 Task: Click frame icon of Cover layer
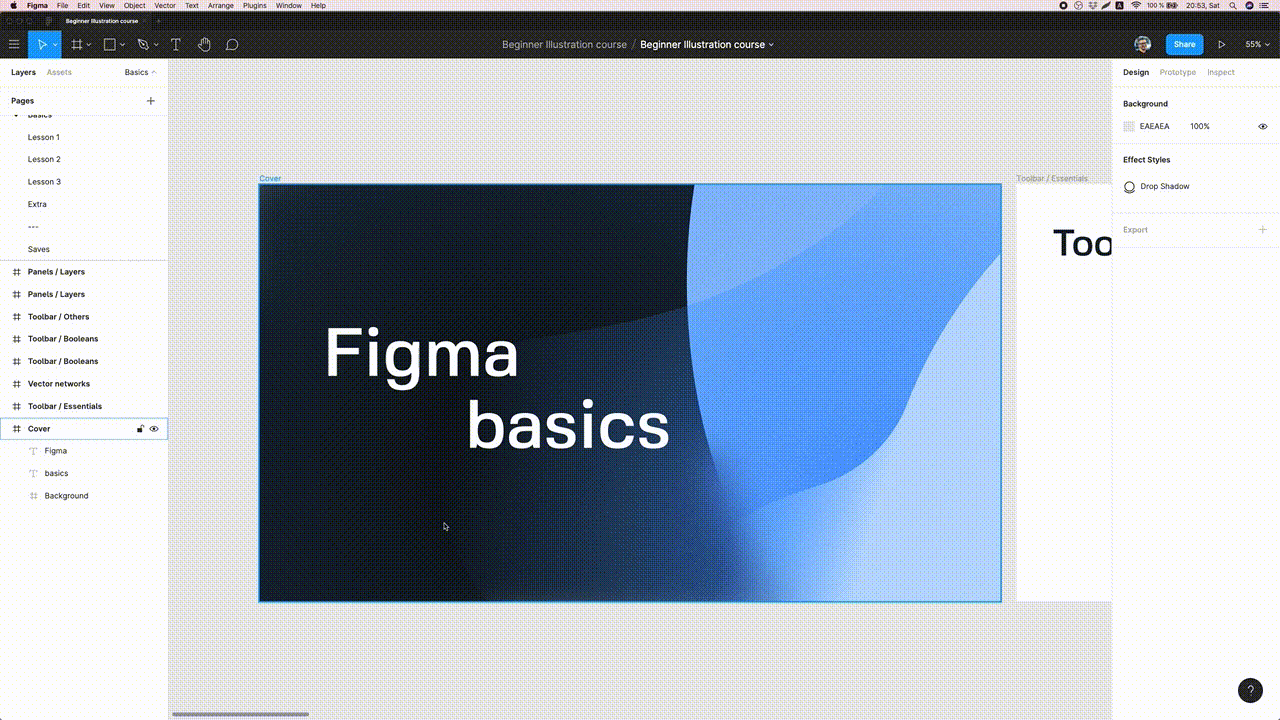click(16, 429)
